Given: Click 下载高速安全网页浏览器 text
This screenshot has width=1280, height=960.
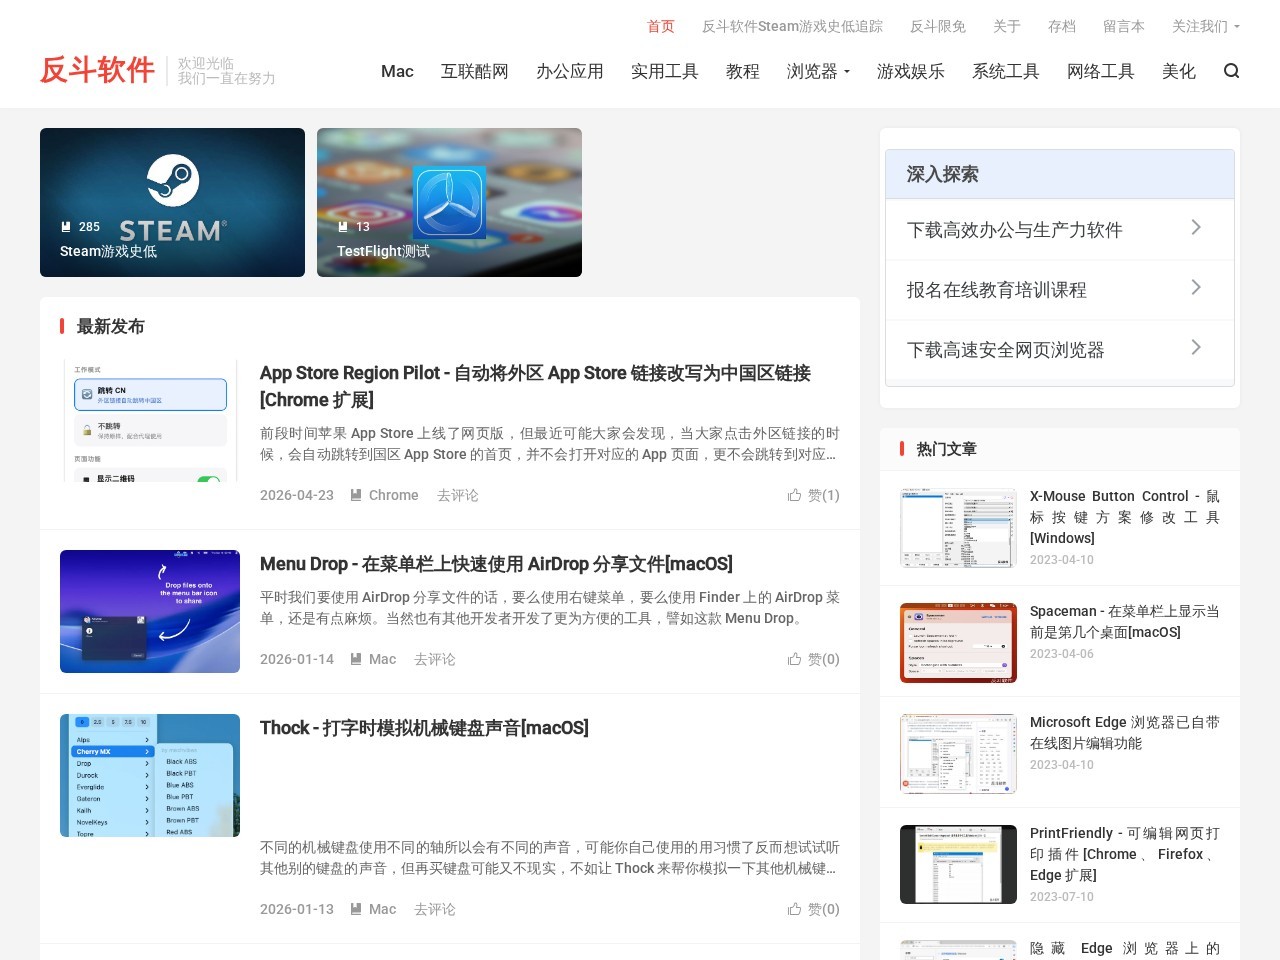Looking at the screenshot, I should [x=1005, y=350].
